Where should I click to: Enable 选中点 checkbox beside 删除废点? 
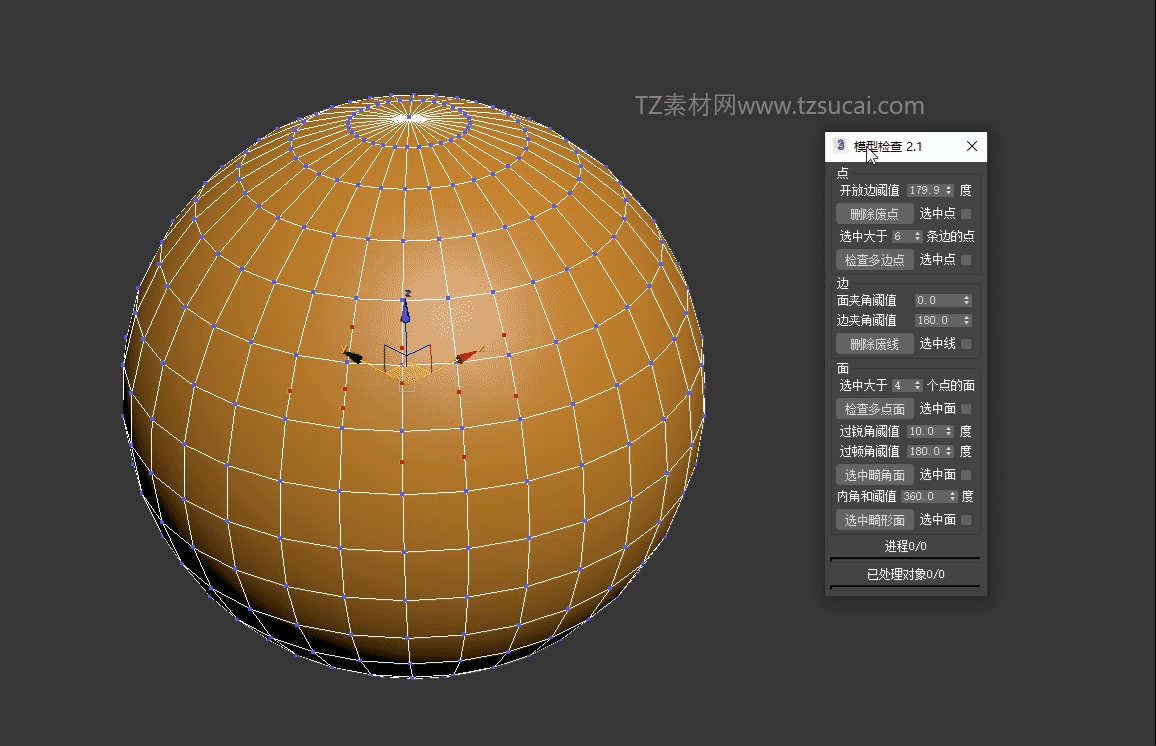click(966, 214)
